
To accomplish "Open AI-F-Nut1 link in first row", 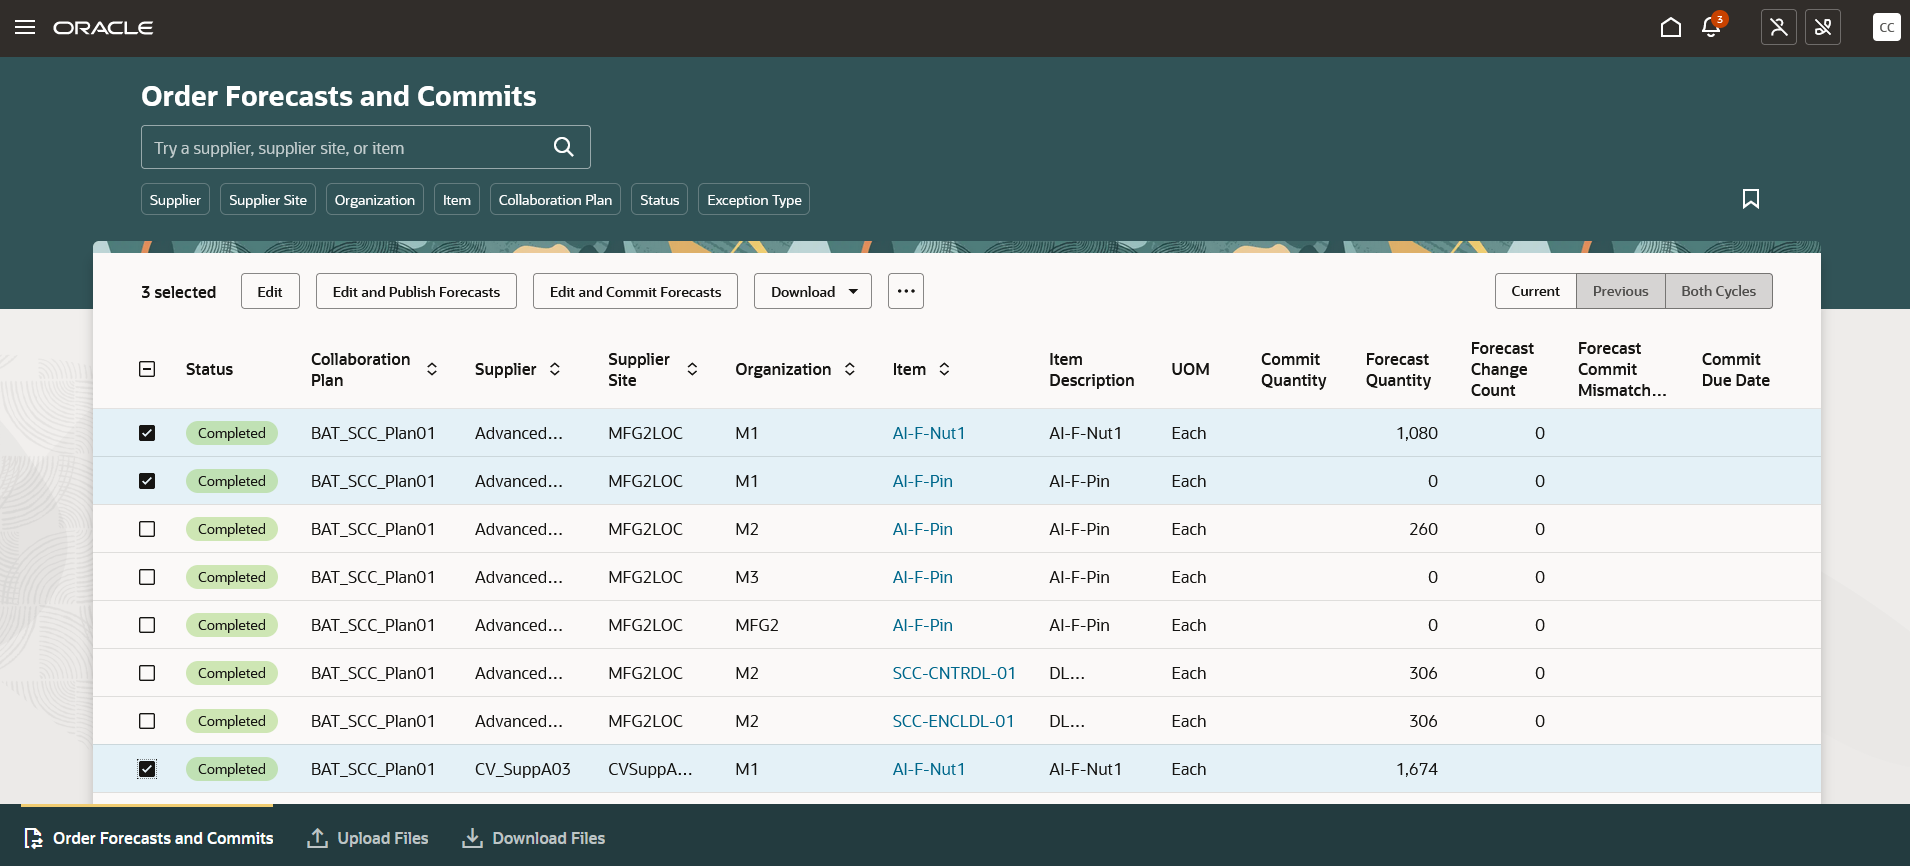I will (929, 433).
